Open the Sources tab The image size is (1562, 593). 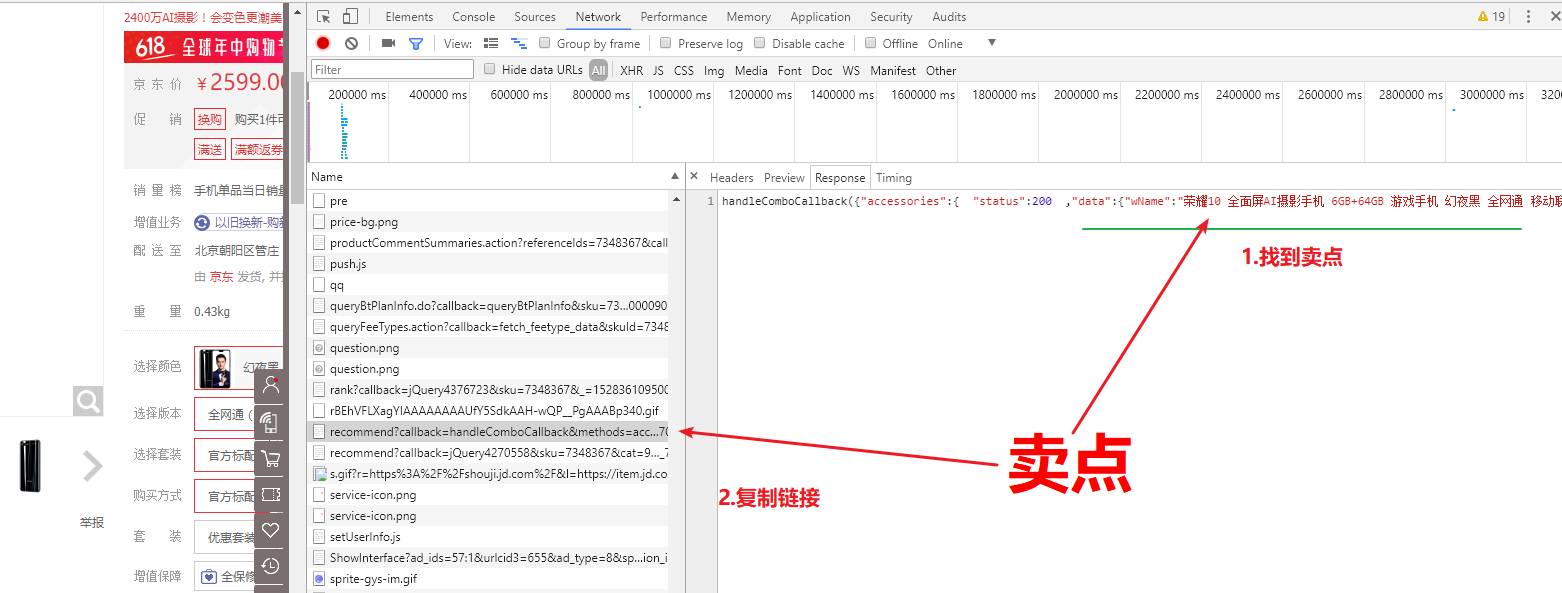point(535,16)
